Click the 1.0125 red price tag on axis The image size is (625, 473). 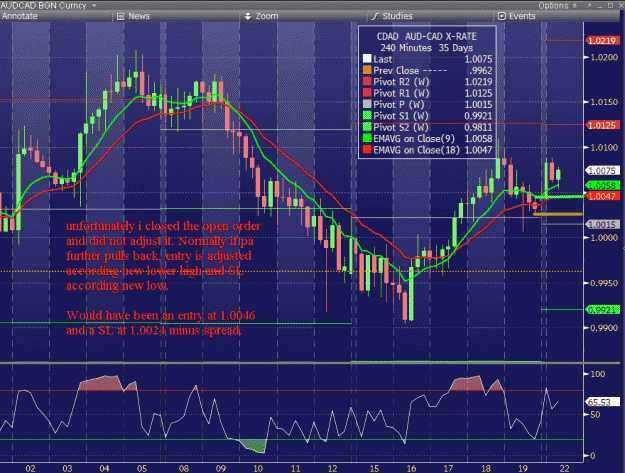(x=602, y=125)
